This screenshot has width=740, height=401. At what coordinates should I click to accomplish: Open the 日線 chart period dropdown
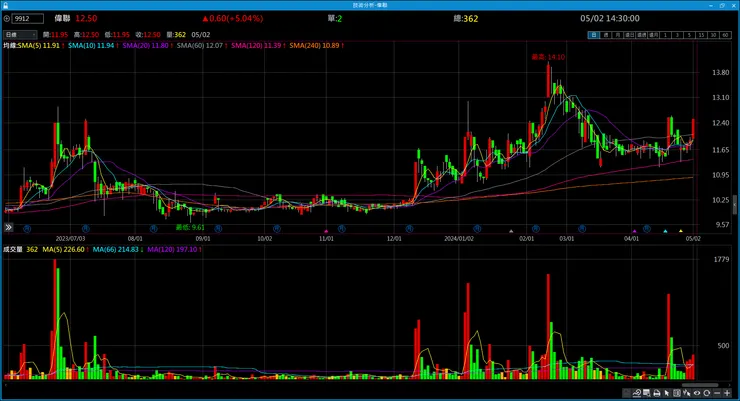pyautogui.click(x=20, y=34)
